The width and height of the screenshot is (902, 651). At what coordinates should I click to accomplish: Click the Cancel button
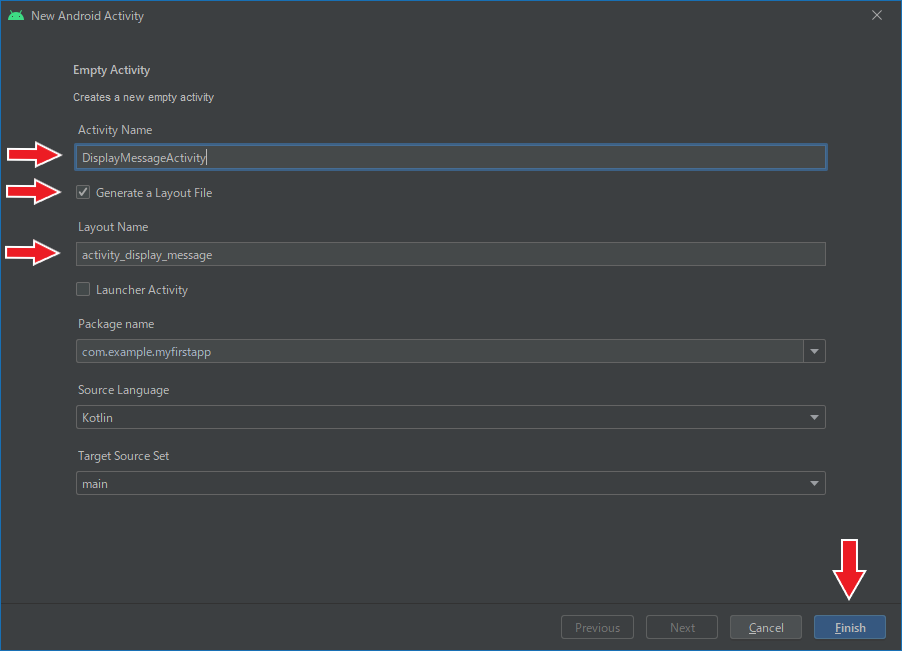click(765, 627)
